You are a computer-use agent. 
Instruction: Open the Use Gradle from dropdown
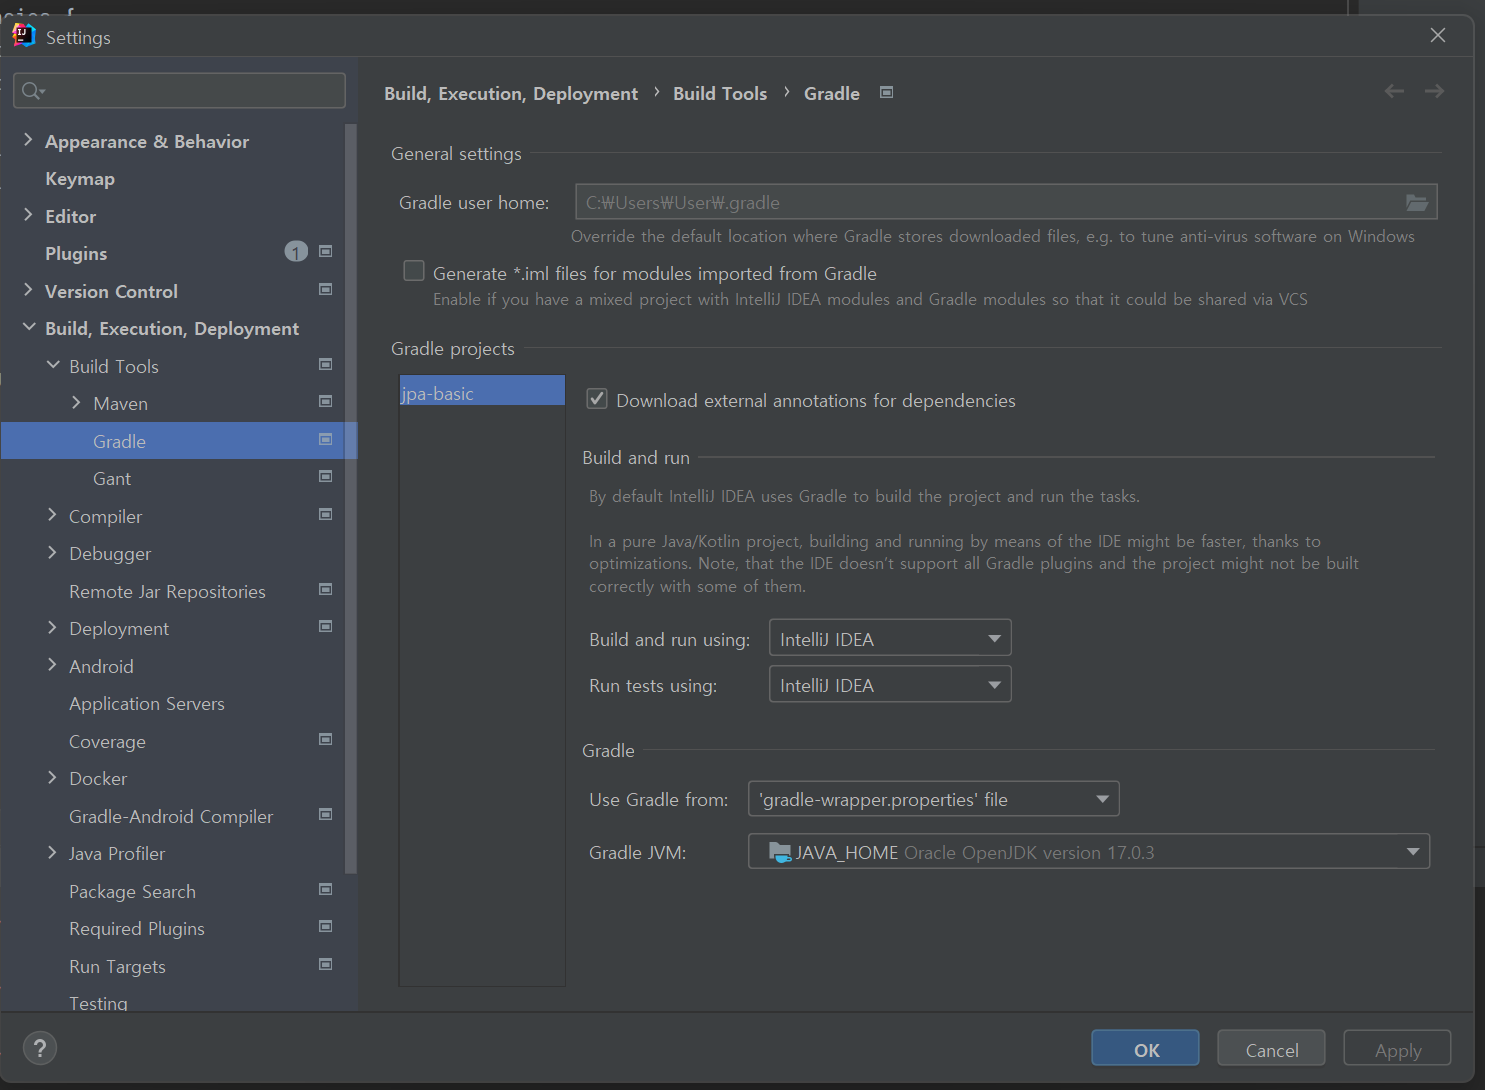coord(933,799)
